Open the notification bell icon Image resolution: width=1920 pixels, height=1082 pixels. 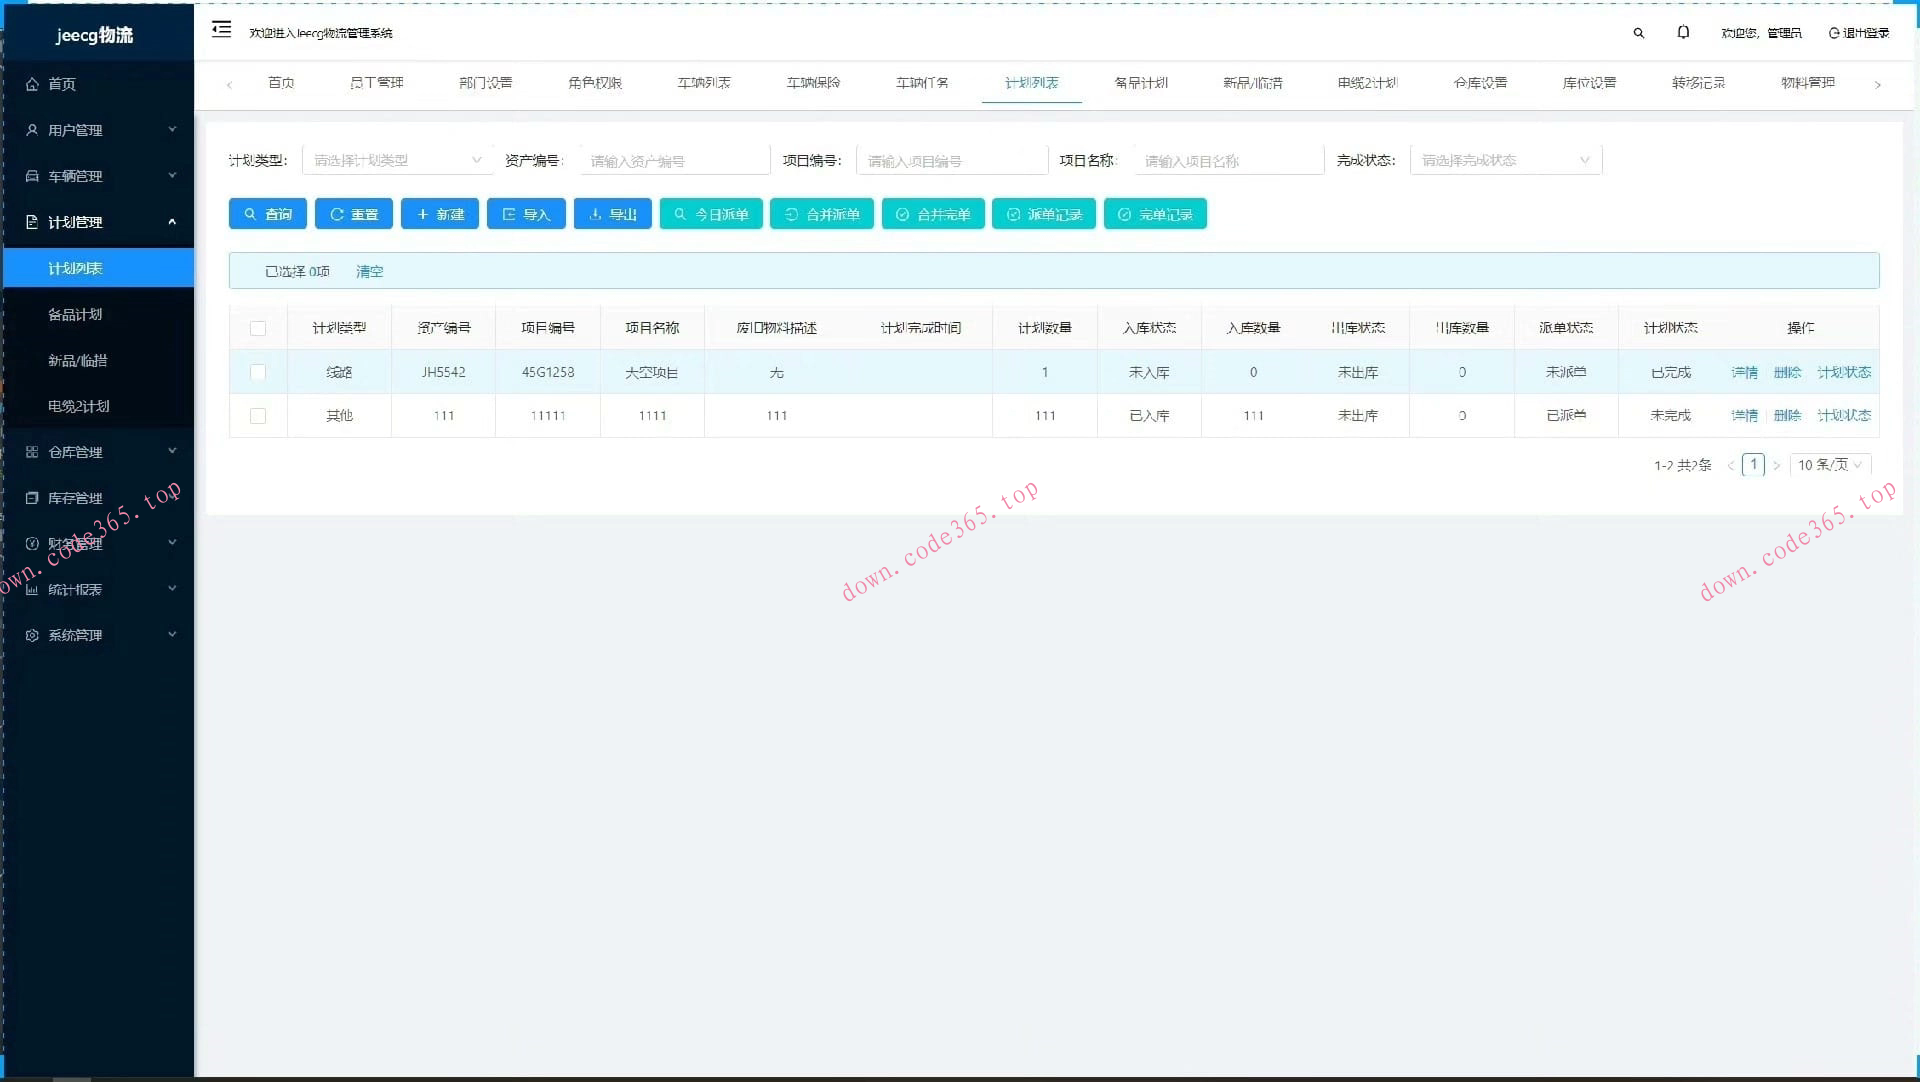click(x=1683, y=33)
